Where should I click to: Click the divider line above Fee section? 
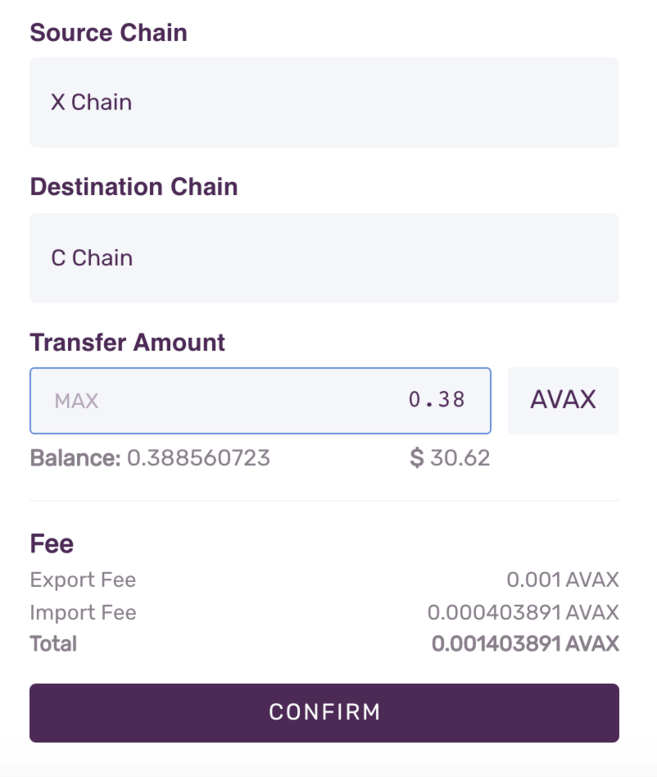324,501
